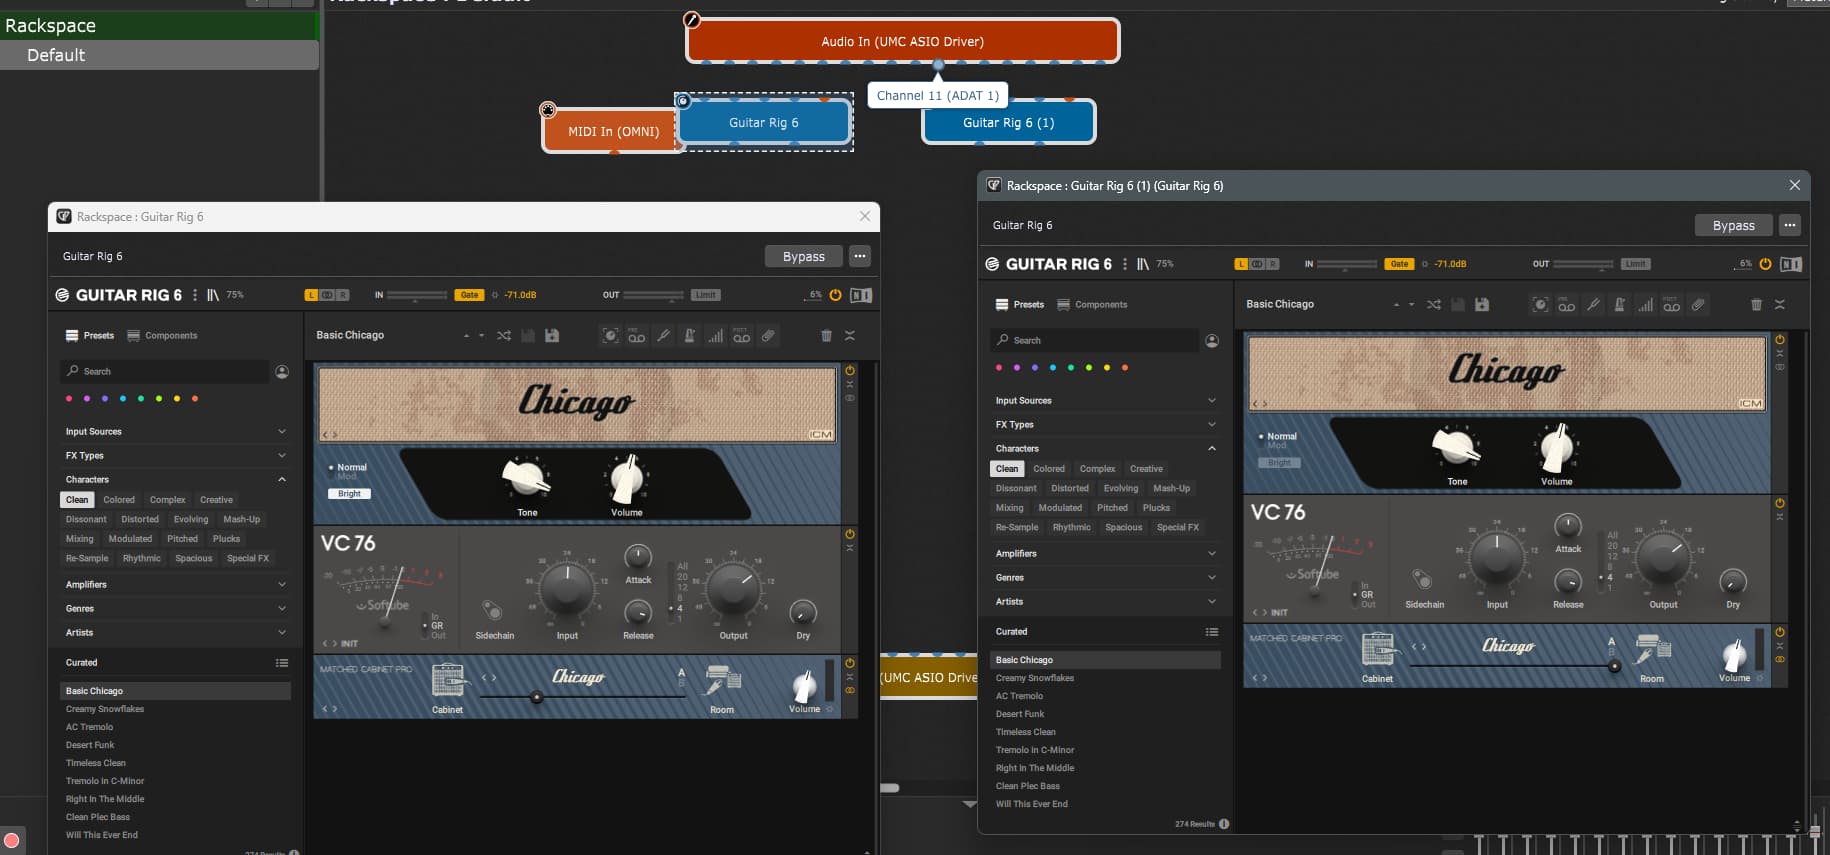Screen dimensions: 1830x855
Task: Select the Guitar Rig 6 (1) plugin block
Action: click(1008, 123)
